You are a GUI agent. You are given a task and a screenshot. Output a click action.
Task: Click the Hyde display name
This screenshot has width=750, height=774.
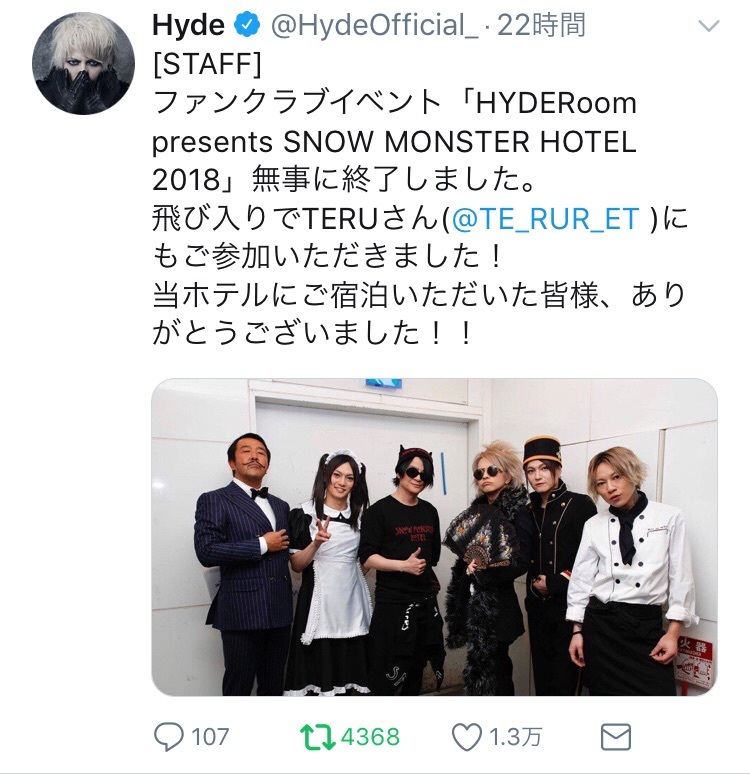[x=188, y=25]
